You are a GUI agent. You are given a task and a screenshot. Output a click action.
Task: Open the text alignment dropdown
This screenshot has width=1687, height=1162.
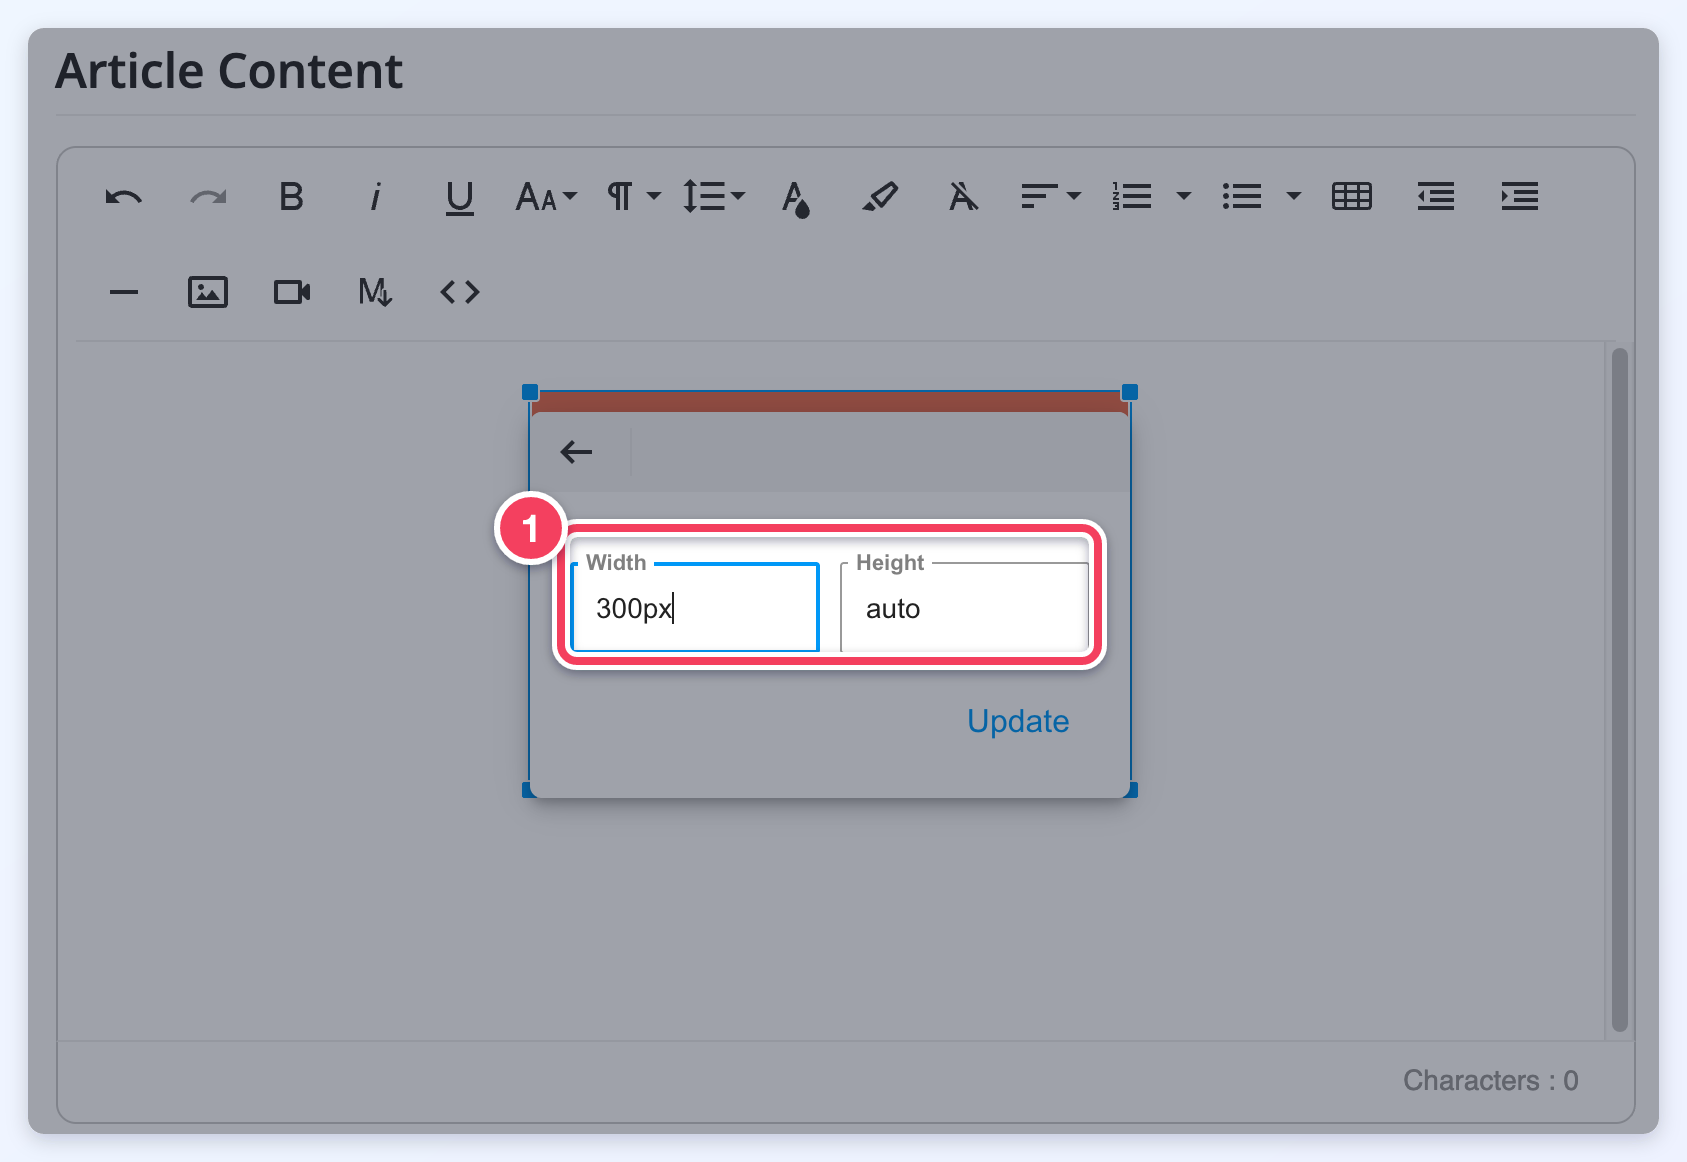[1050, 197]
